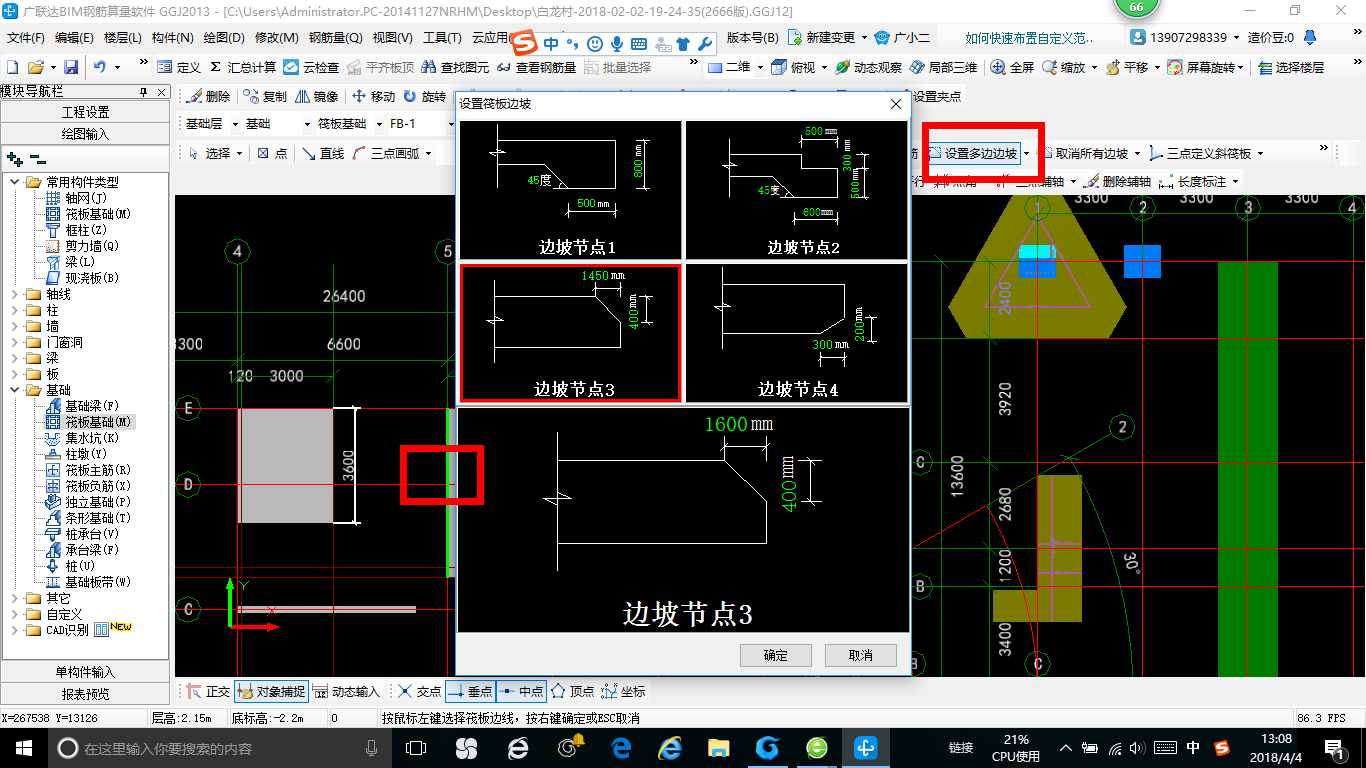Click 全屏 full screen tool

tap(1013, 67)
